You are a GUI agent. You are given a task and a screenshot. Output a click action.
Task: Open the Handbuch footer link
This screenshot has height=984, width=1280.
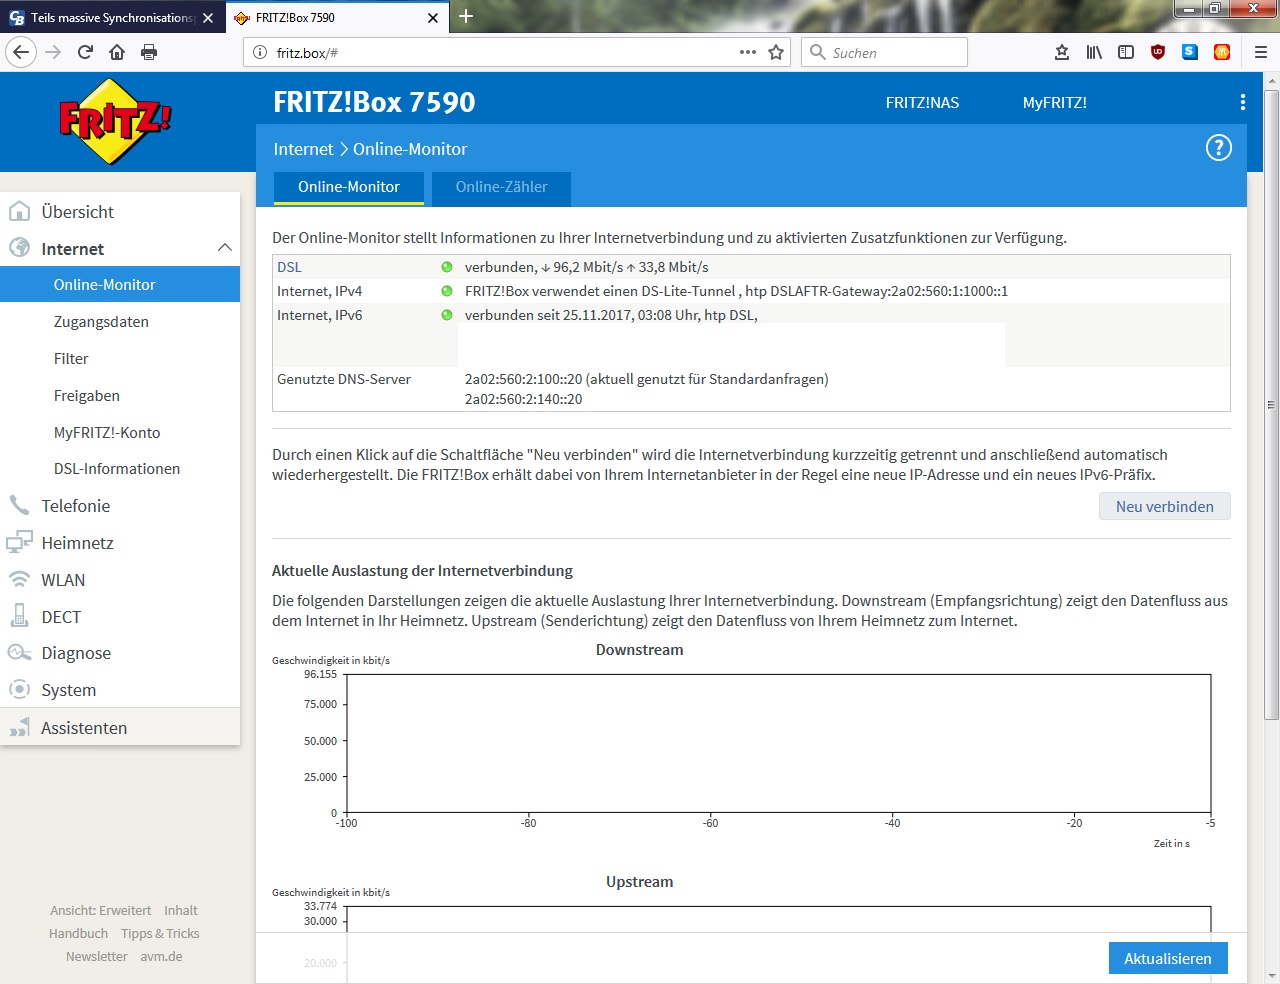(78, 934)
